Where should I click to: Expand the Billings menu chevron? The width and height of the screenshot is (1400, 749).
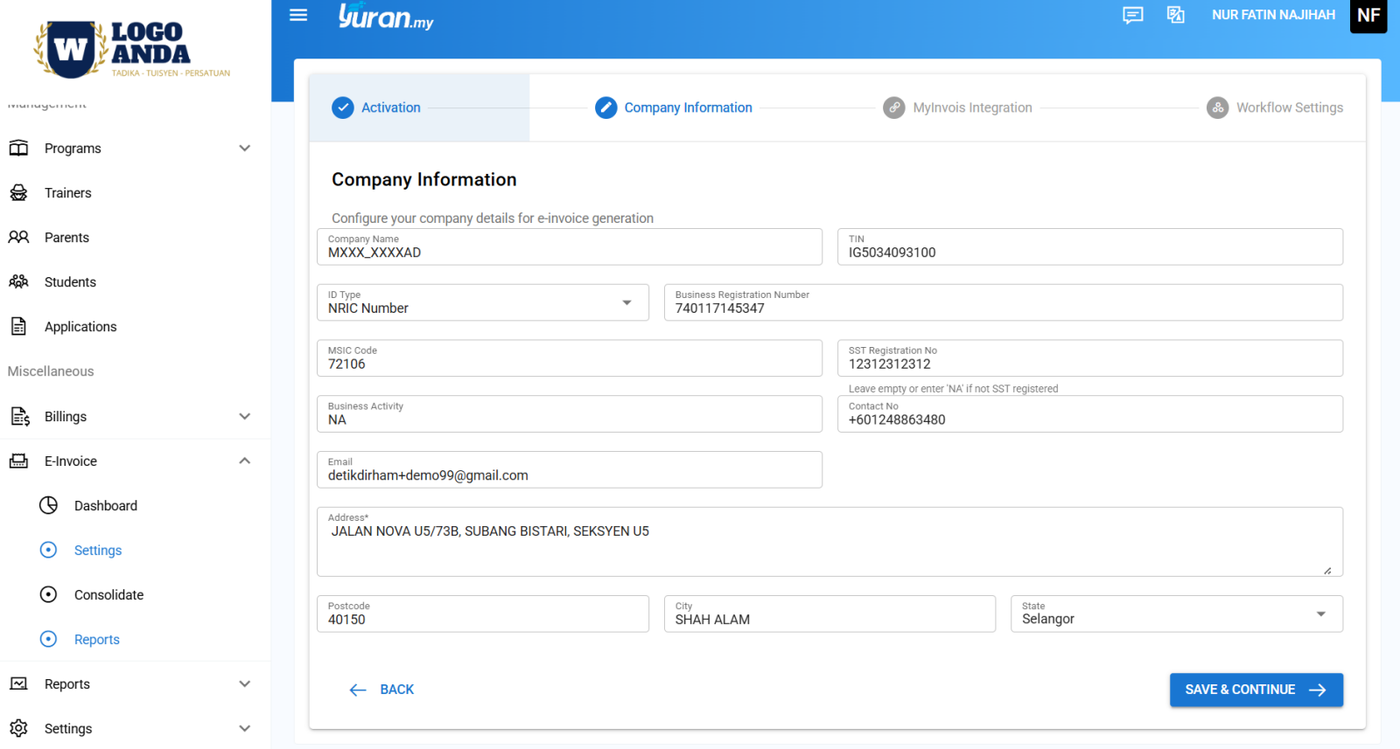245,417
